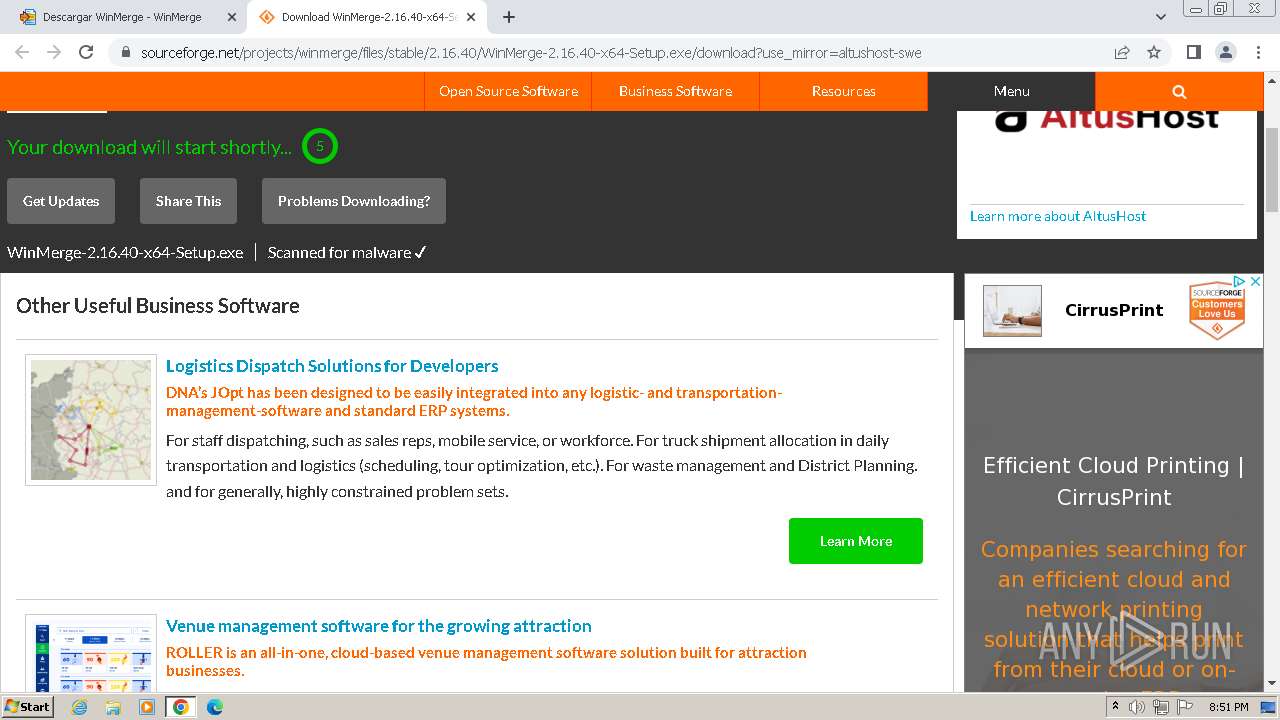Image resolution: width=1280 pixels, height=720 pixels.
Task: Show hidden tray icons arrow
Action: [1116, 707]
